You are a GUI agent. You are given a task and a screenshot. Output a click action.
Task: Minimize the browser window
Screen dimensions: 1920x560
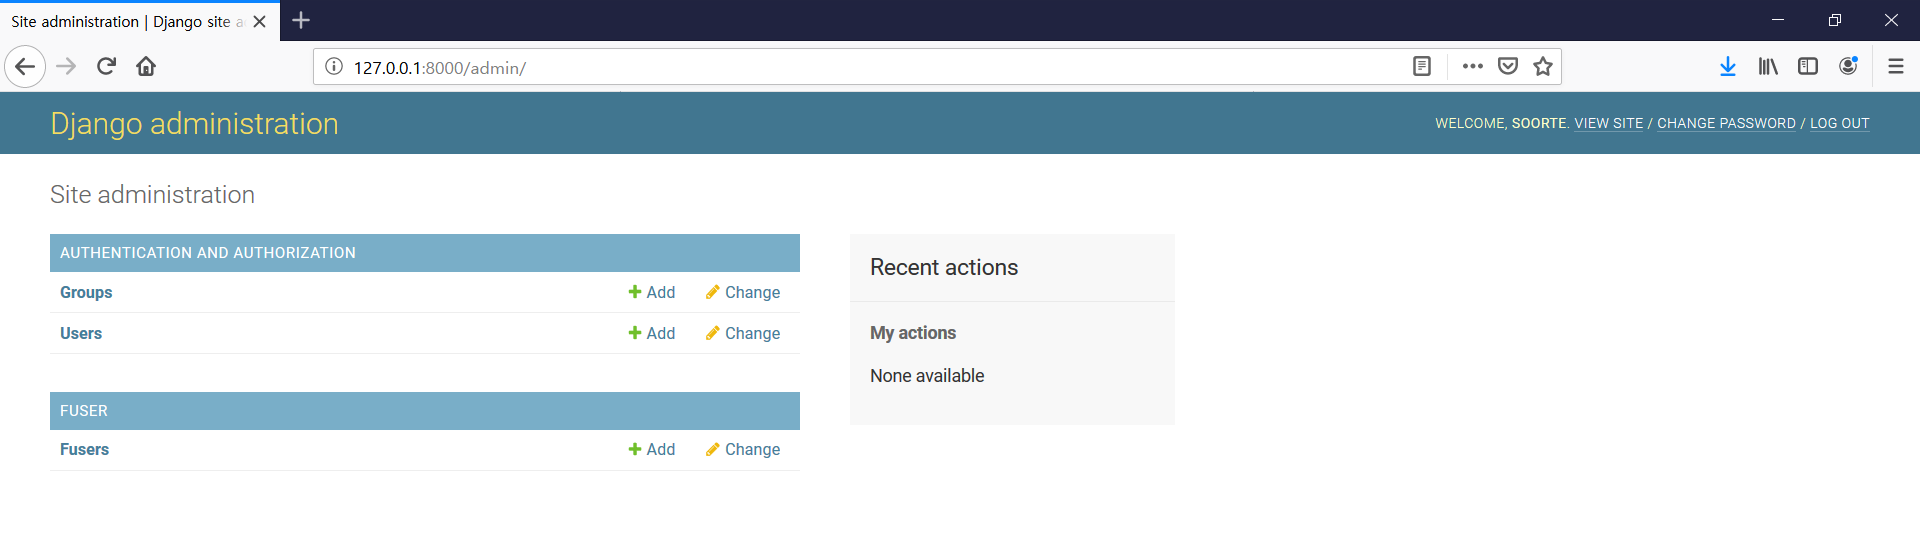pos(1778,20)
